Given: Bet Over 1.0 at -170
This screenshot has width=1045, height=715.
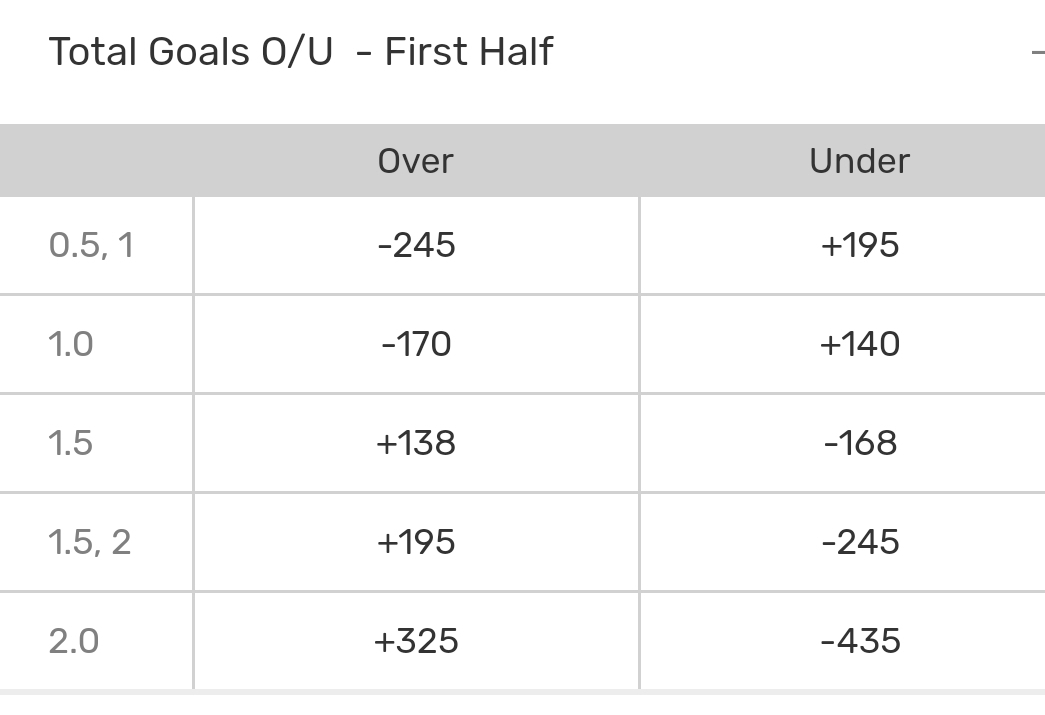Looking at the screenshot, I should tap(416, 344).
